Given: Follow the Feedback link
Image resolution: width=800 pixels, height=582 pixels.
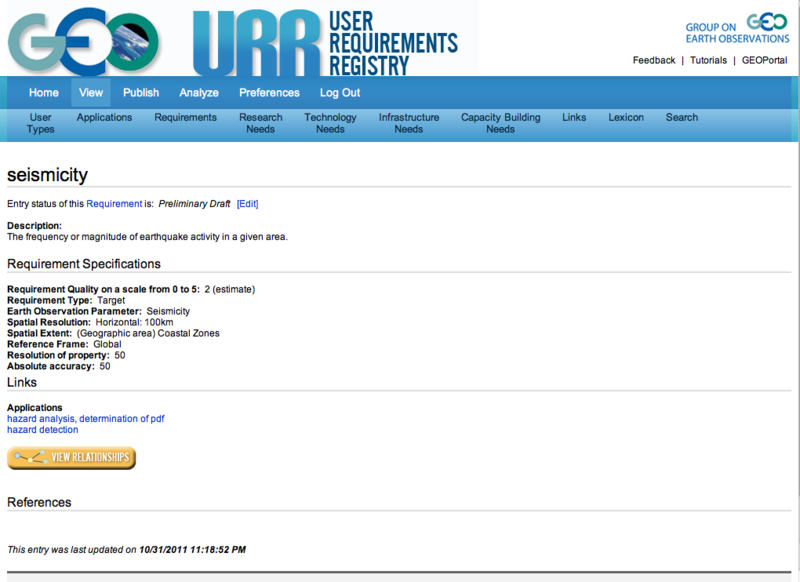Looking at the screenshot, I should (654, 61).
